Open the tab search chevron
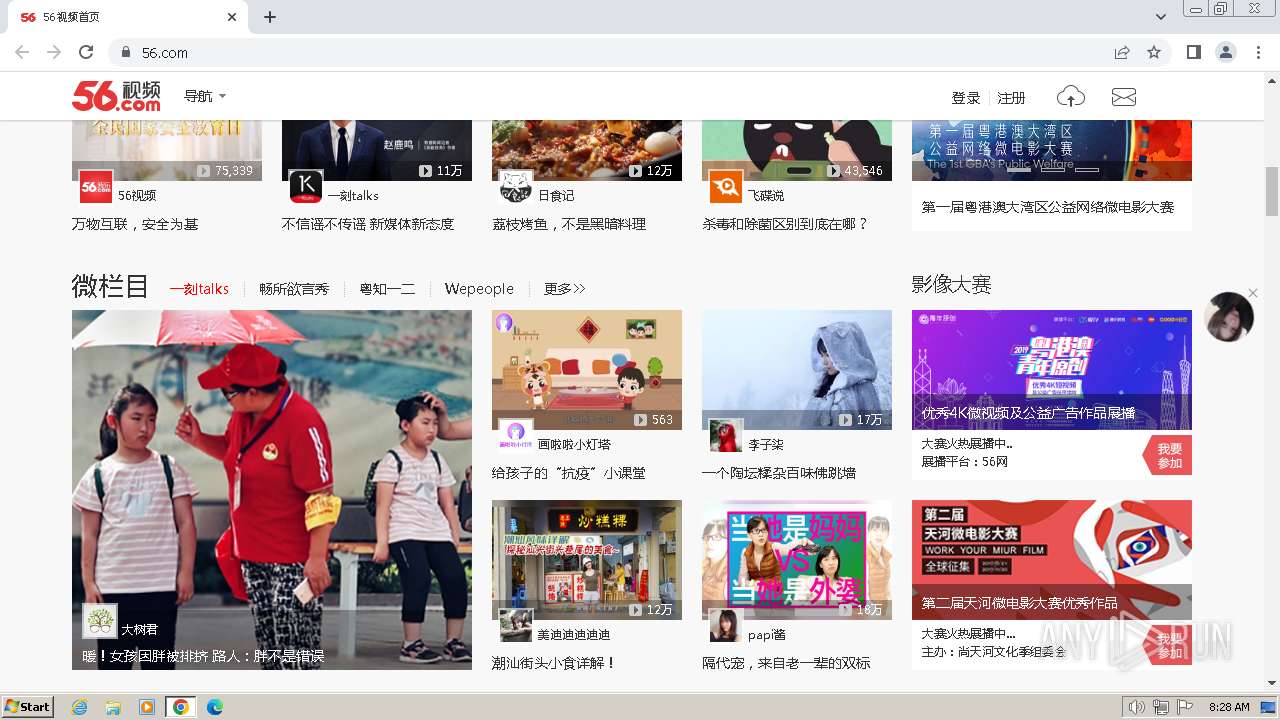The image size is (1280, 720). point(1161,17)
